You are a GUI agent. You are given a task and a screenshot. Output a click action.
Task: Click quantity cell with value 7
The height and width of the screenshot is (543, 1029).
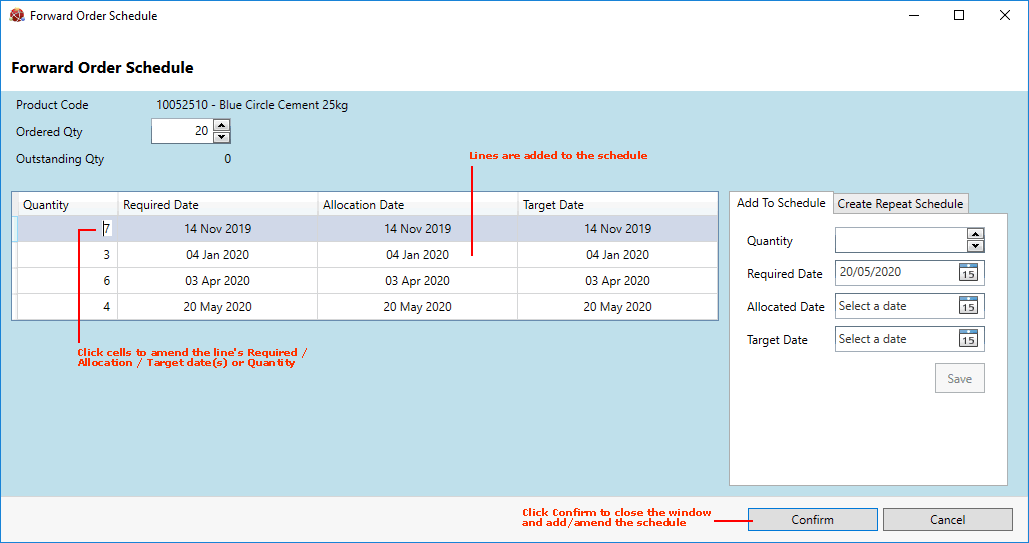68,228
